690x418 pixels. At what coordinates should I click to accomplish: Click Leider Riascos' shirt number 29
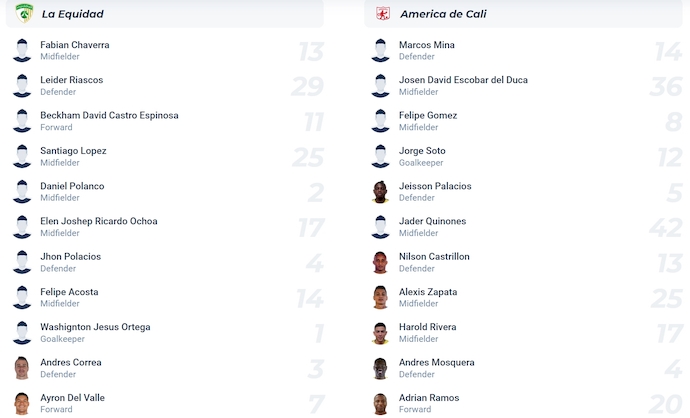tap(308, 86)
